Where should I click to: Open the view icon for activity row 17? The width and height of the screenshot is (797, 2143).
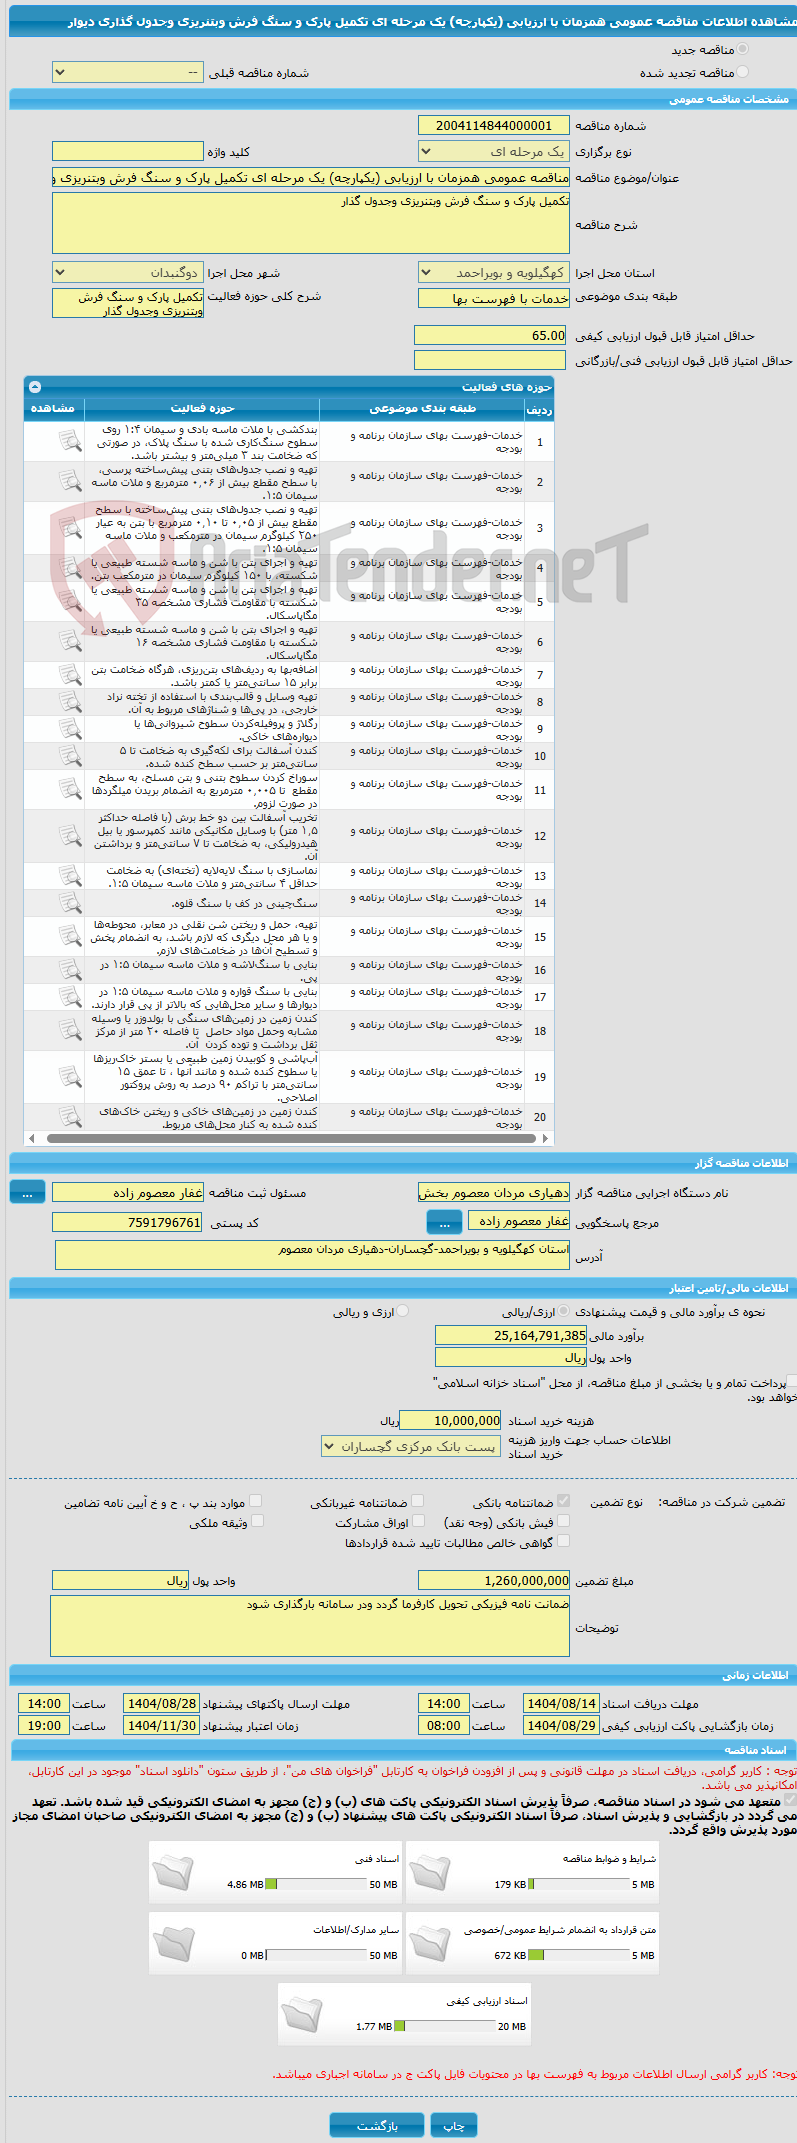69,997
